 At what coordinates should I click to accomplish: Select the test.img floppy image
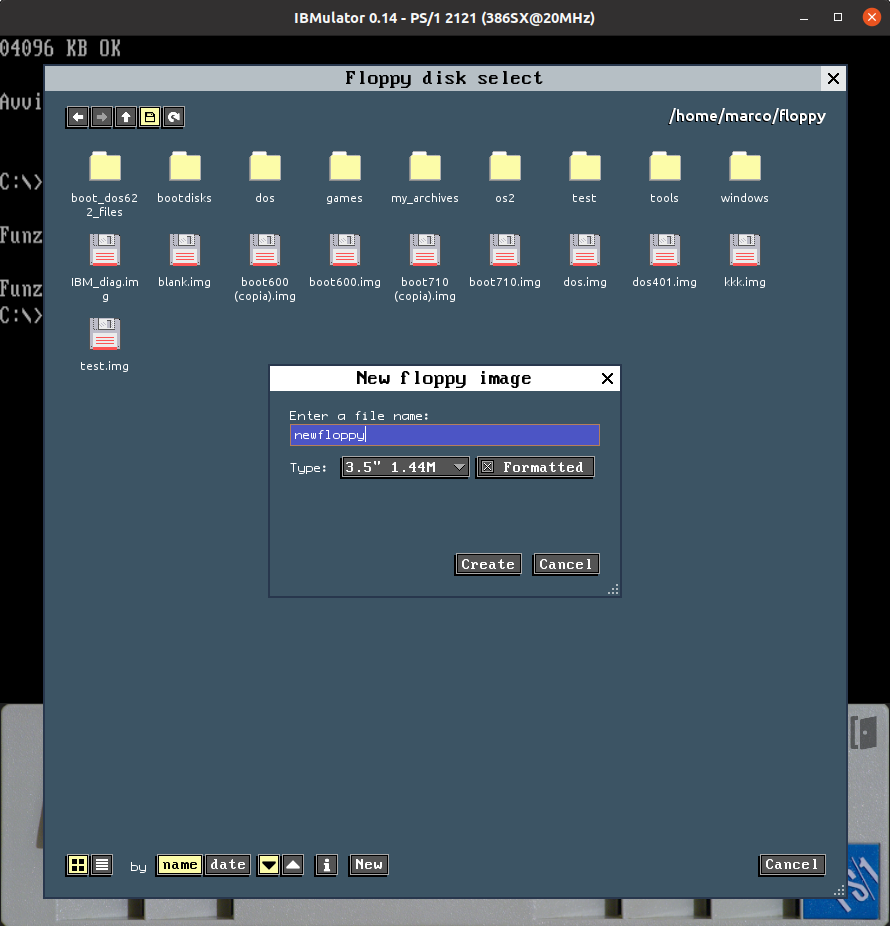pyautogui.click(x=105, y=345)
